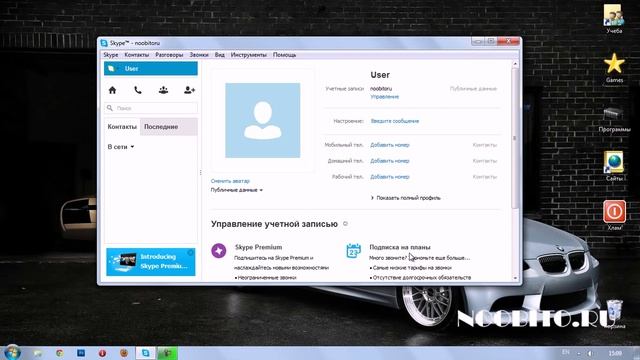Open the Skype menu

click(x=111, y=55)
